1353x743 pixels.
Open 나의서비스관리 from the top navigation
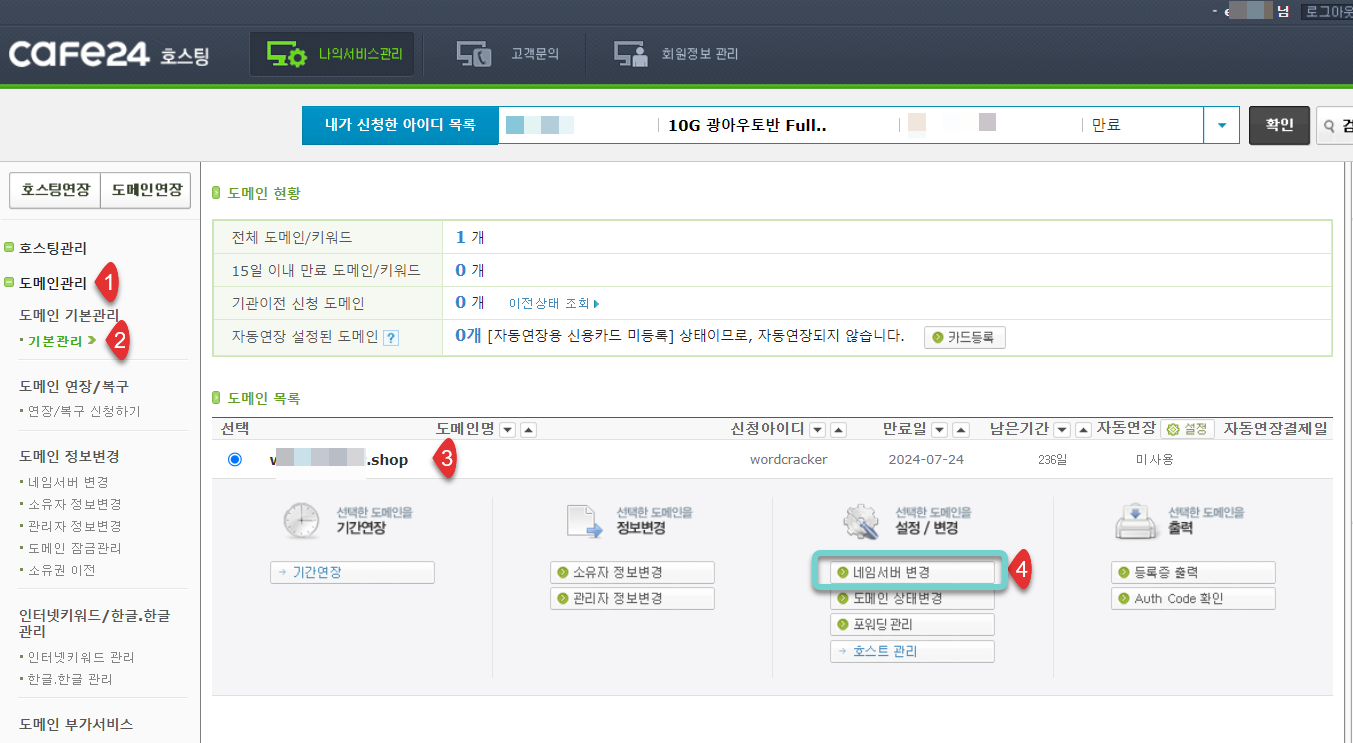coord(331,52)
